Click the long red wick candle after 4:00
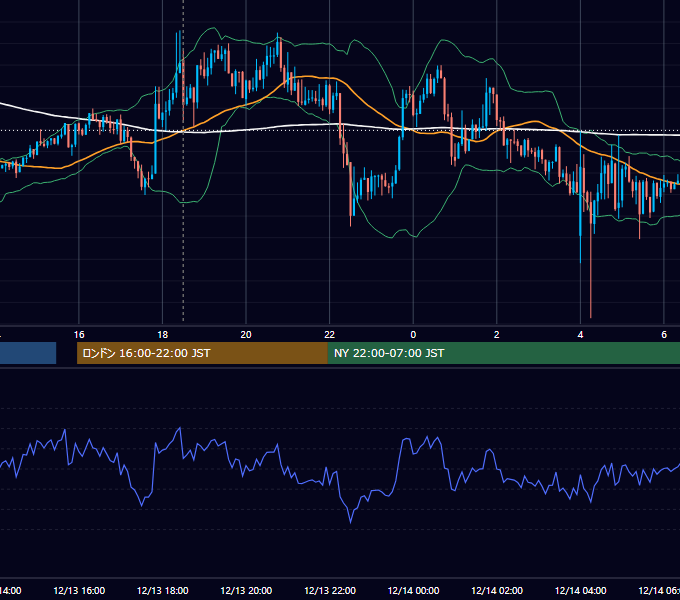The height and width of the screenshot is (600, 680). tap(591, 255)
